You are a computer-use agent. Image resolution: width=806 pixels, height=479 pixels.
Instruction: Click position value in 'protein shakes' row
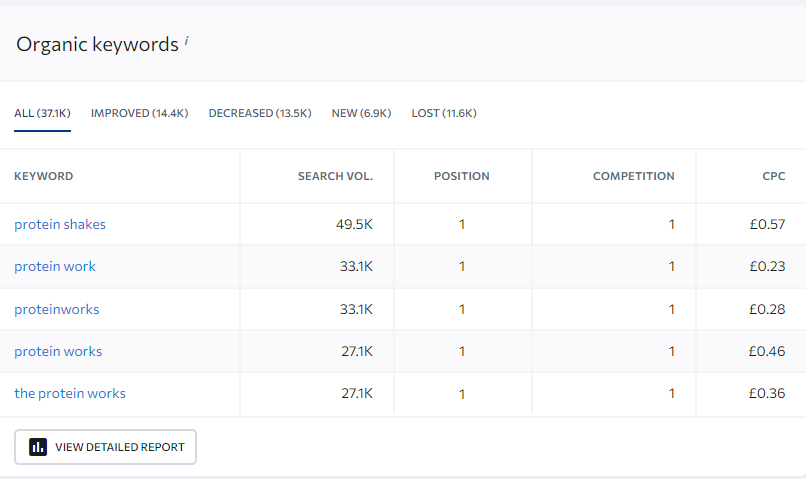462,225
